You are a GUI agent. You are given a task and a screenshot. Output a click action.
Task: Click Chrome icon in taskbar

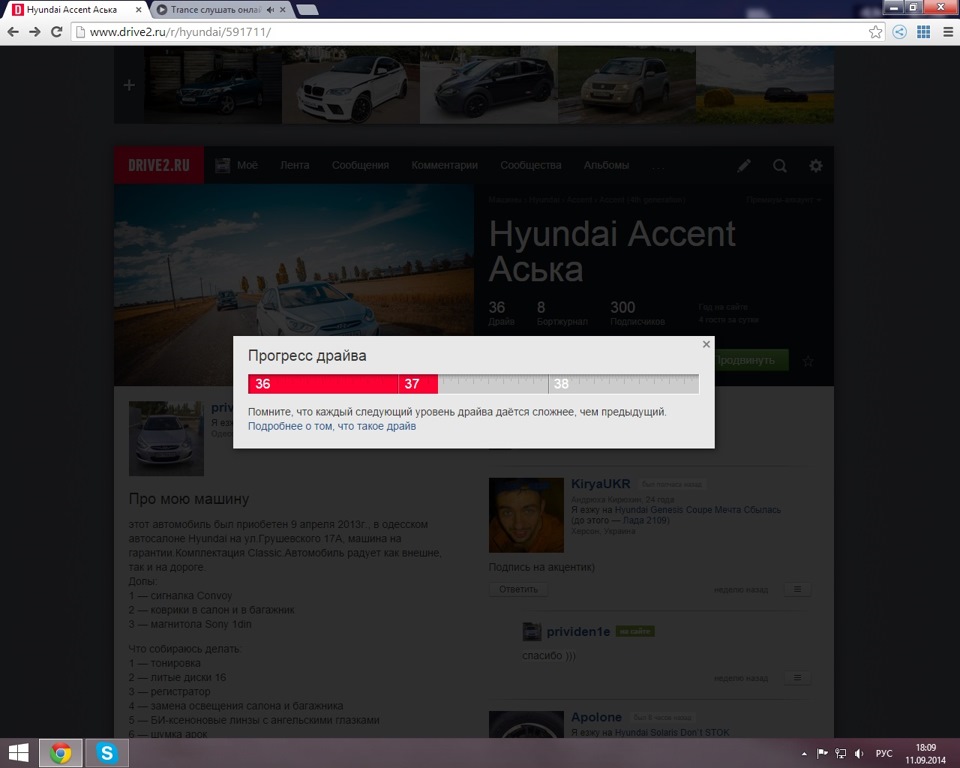61,753
